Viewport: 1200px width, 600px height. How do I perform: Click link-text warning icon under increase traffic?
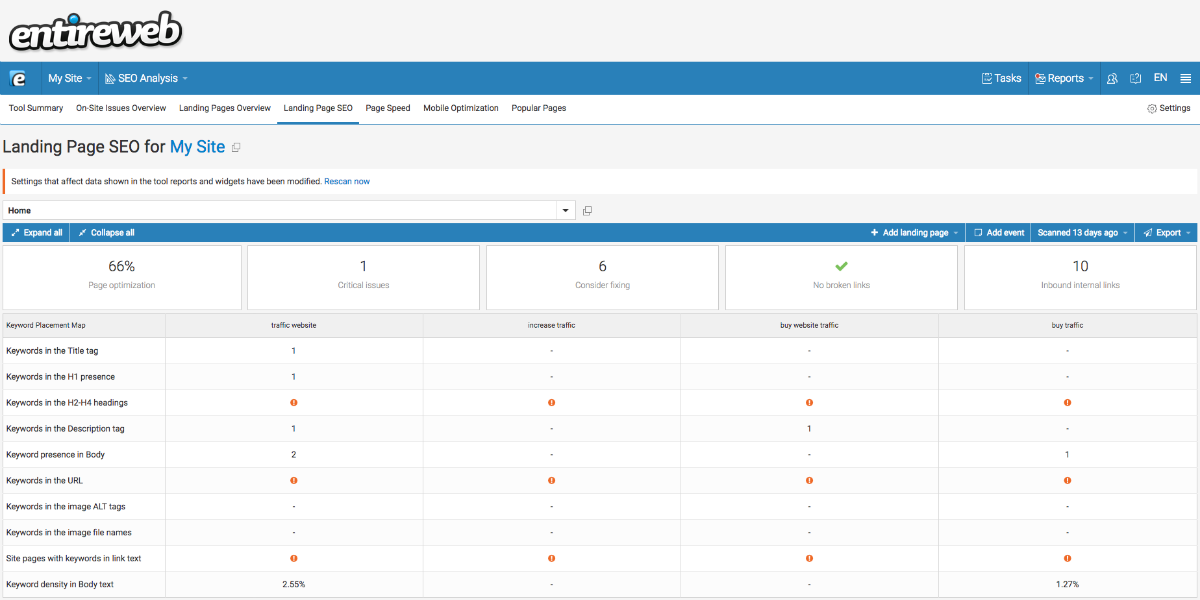[x=551, y=559]
